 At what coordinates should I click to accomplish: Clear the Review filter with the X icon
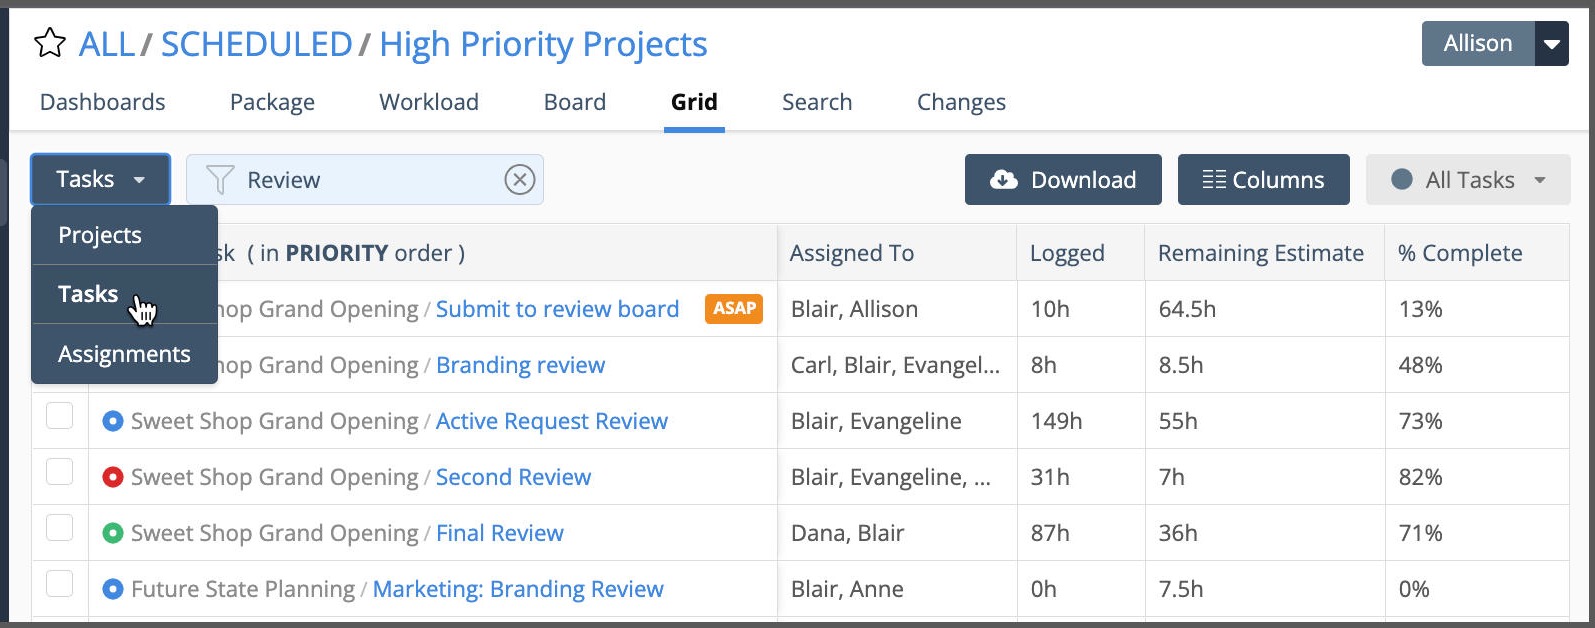coord(519,180)
